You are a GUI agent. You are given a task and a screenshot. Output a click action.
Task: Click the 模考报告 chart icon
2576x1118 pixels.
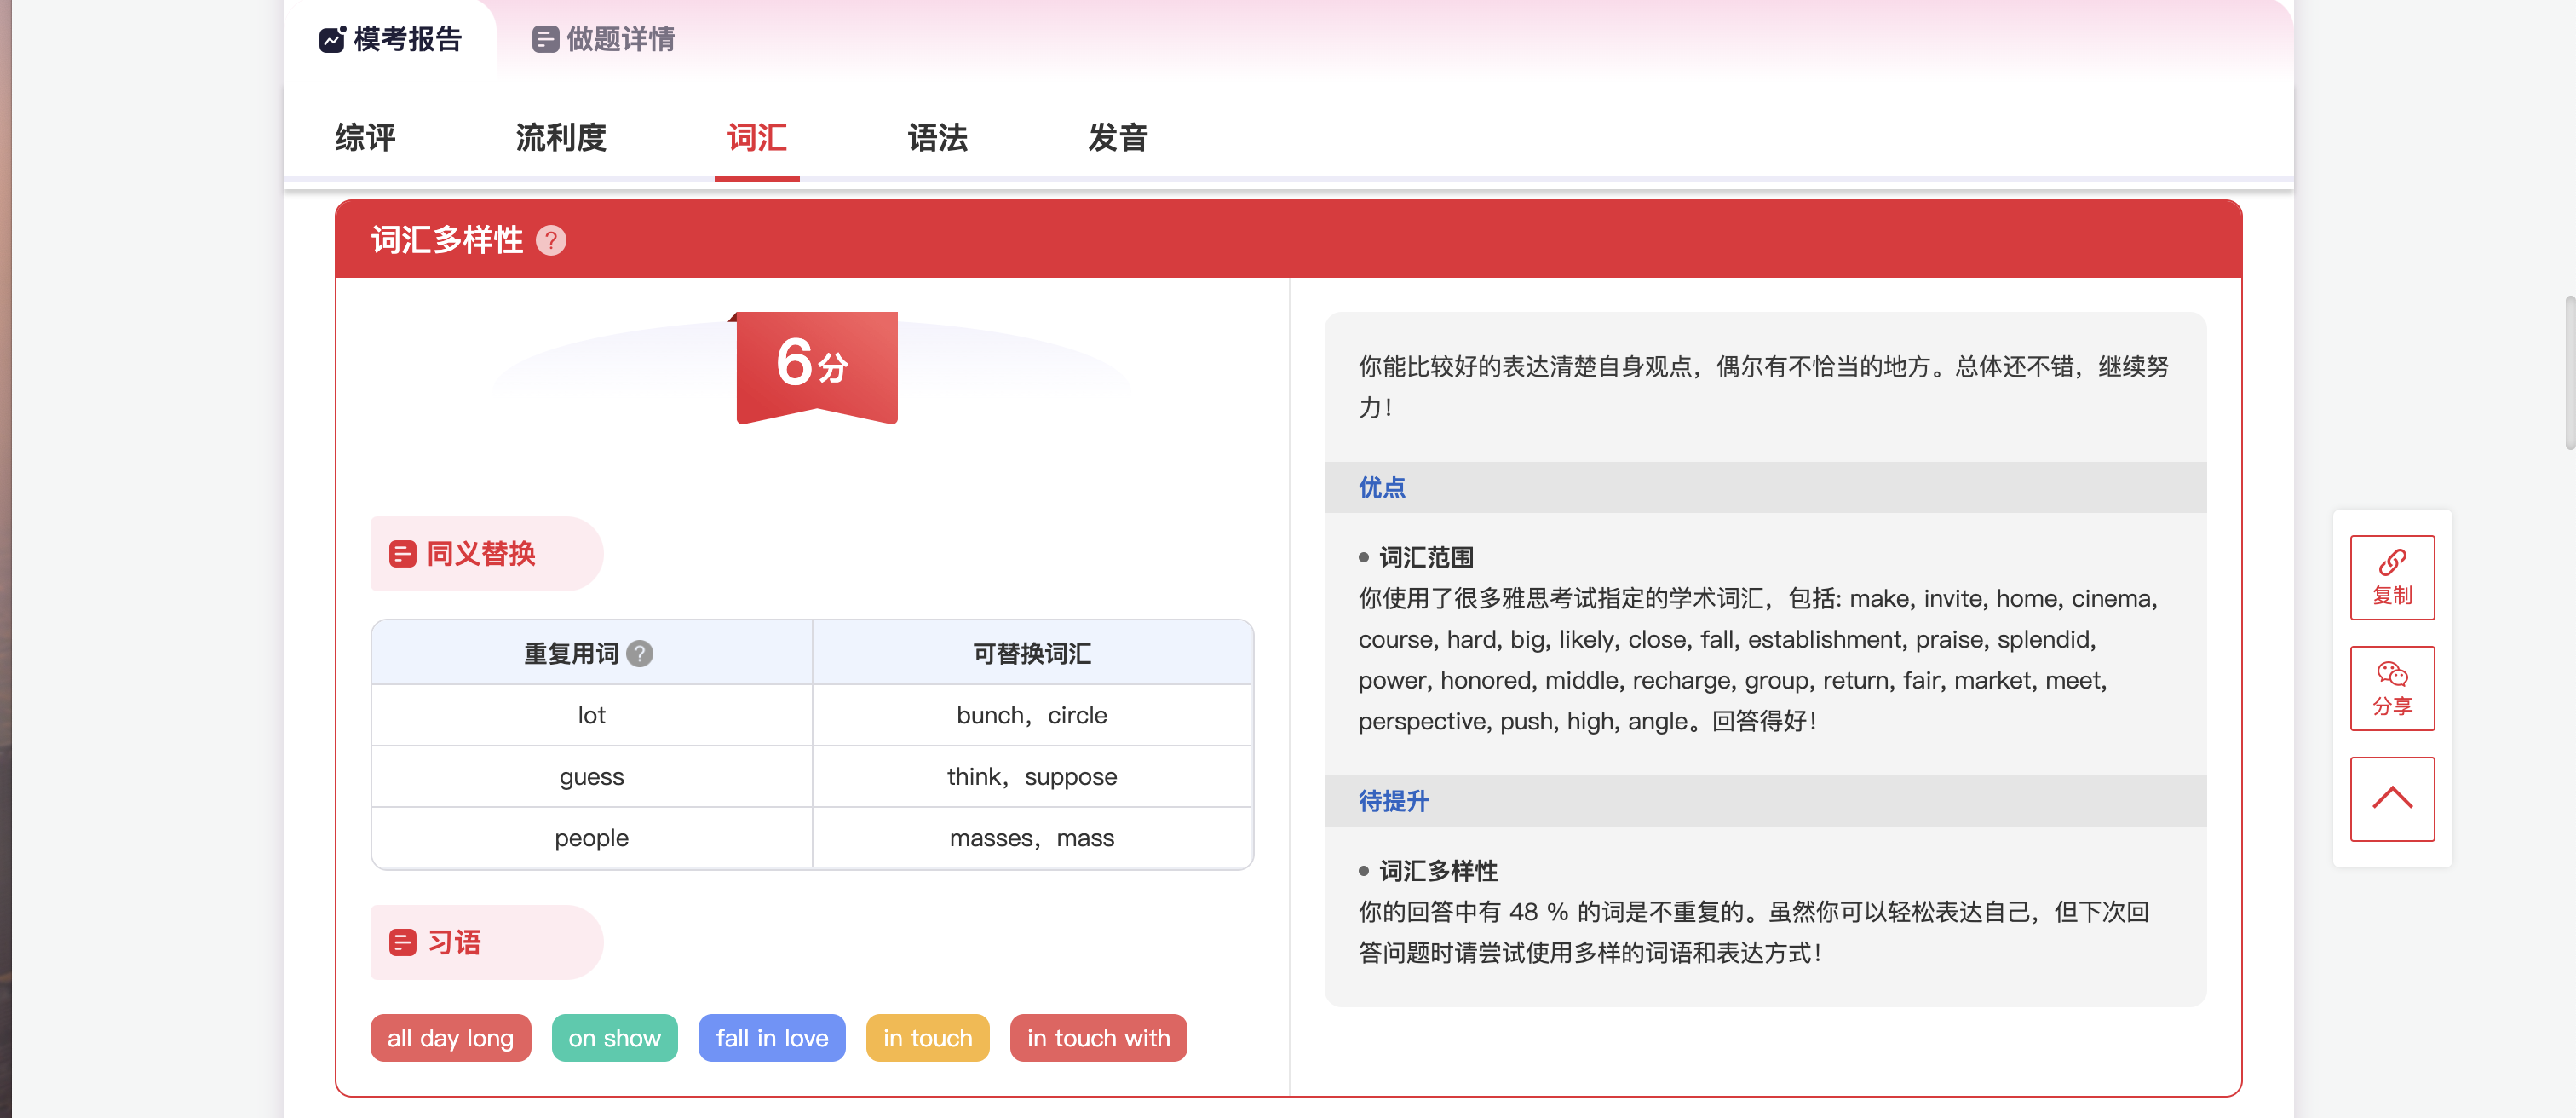coord(332,40)
